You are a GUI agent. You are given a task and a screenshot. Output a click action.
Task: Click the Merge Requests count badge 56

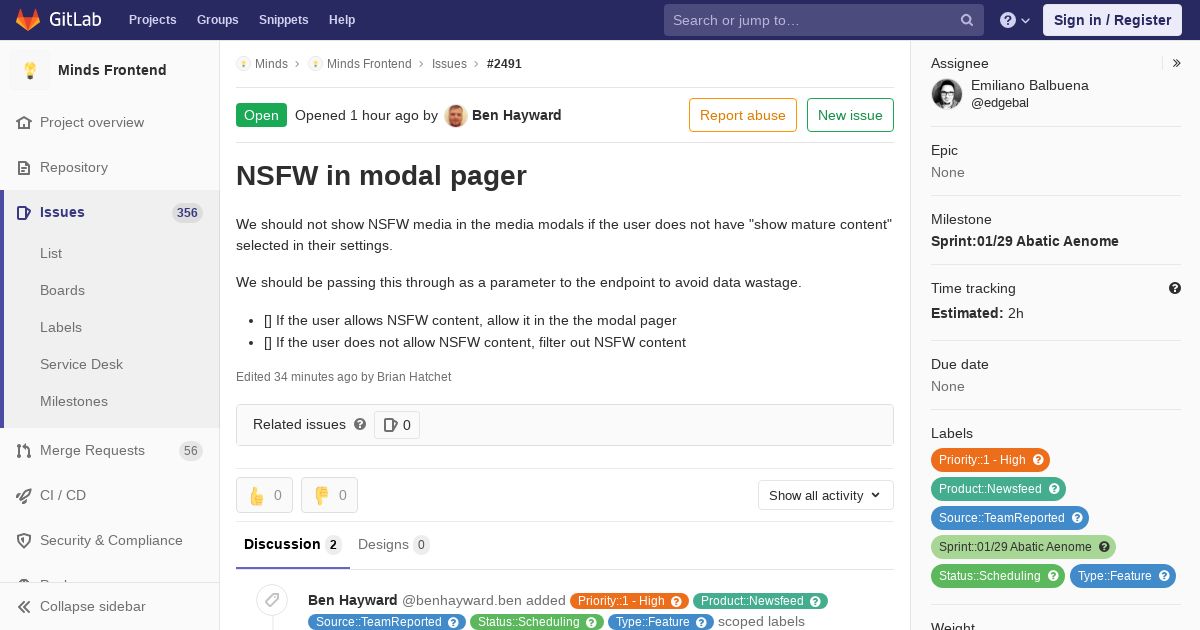click(x=191, y=451)
